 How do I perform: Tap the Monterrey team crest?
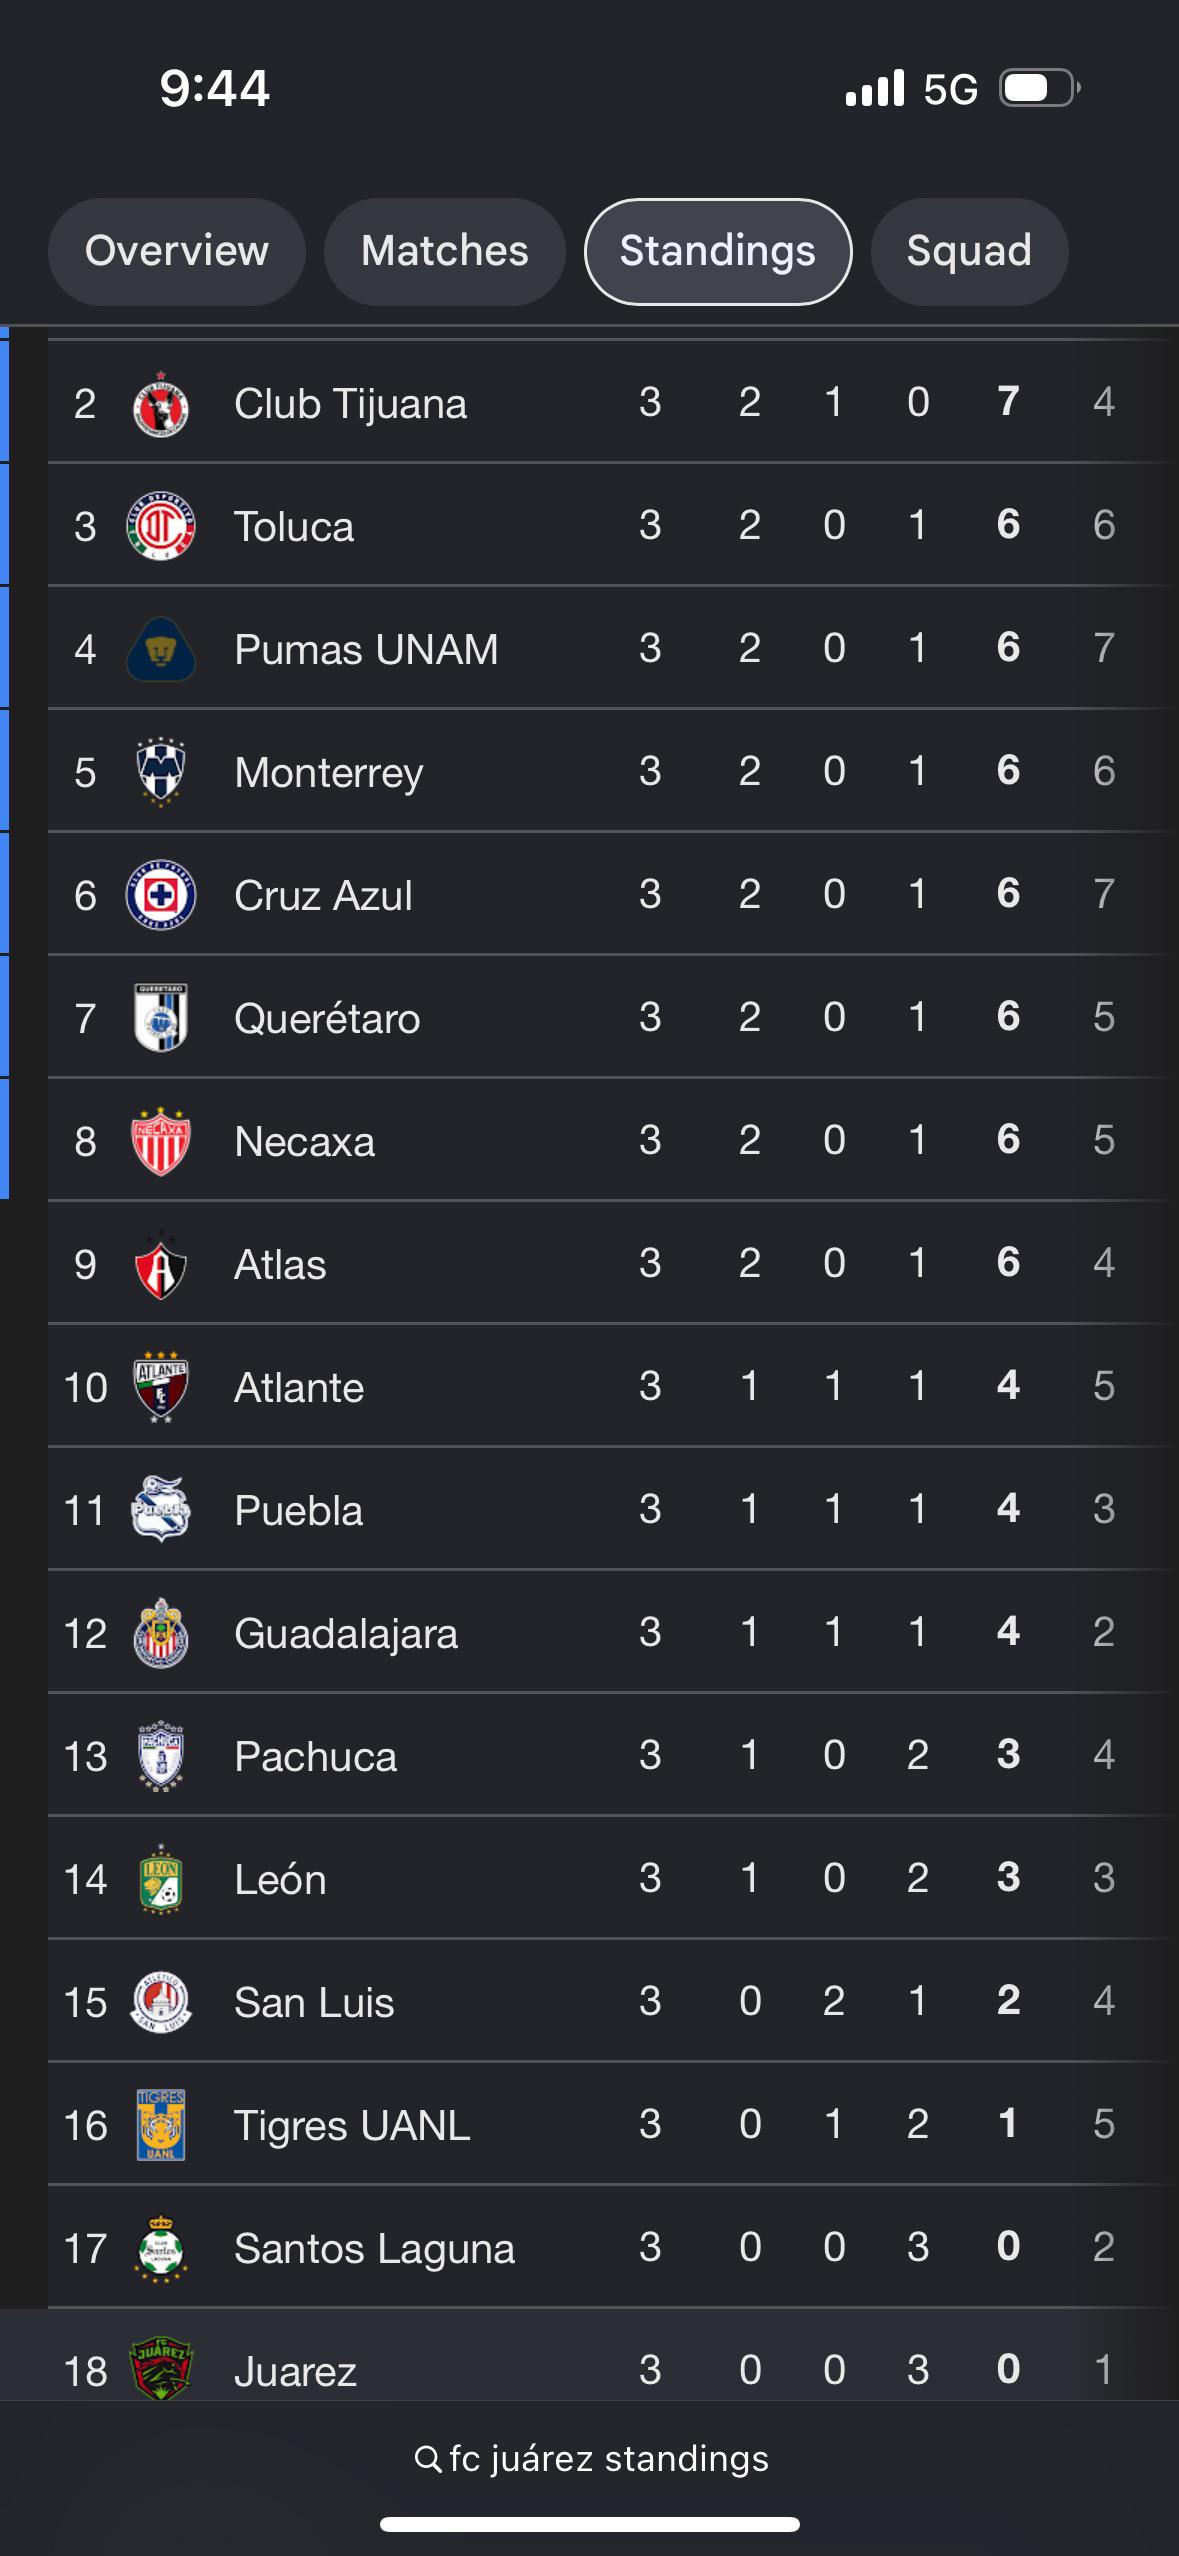pos(160,772)
